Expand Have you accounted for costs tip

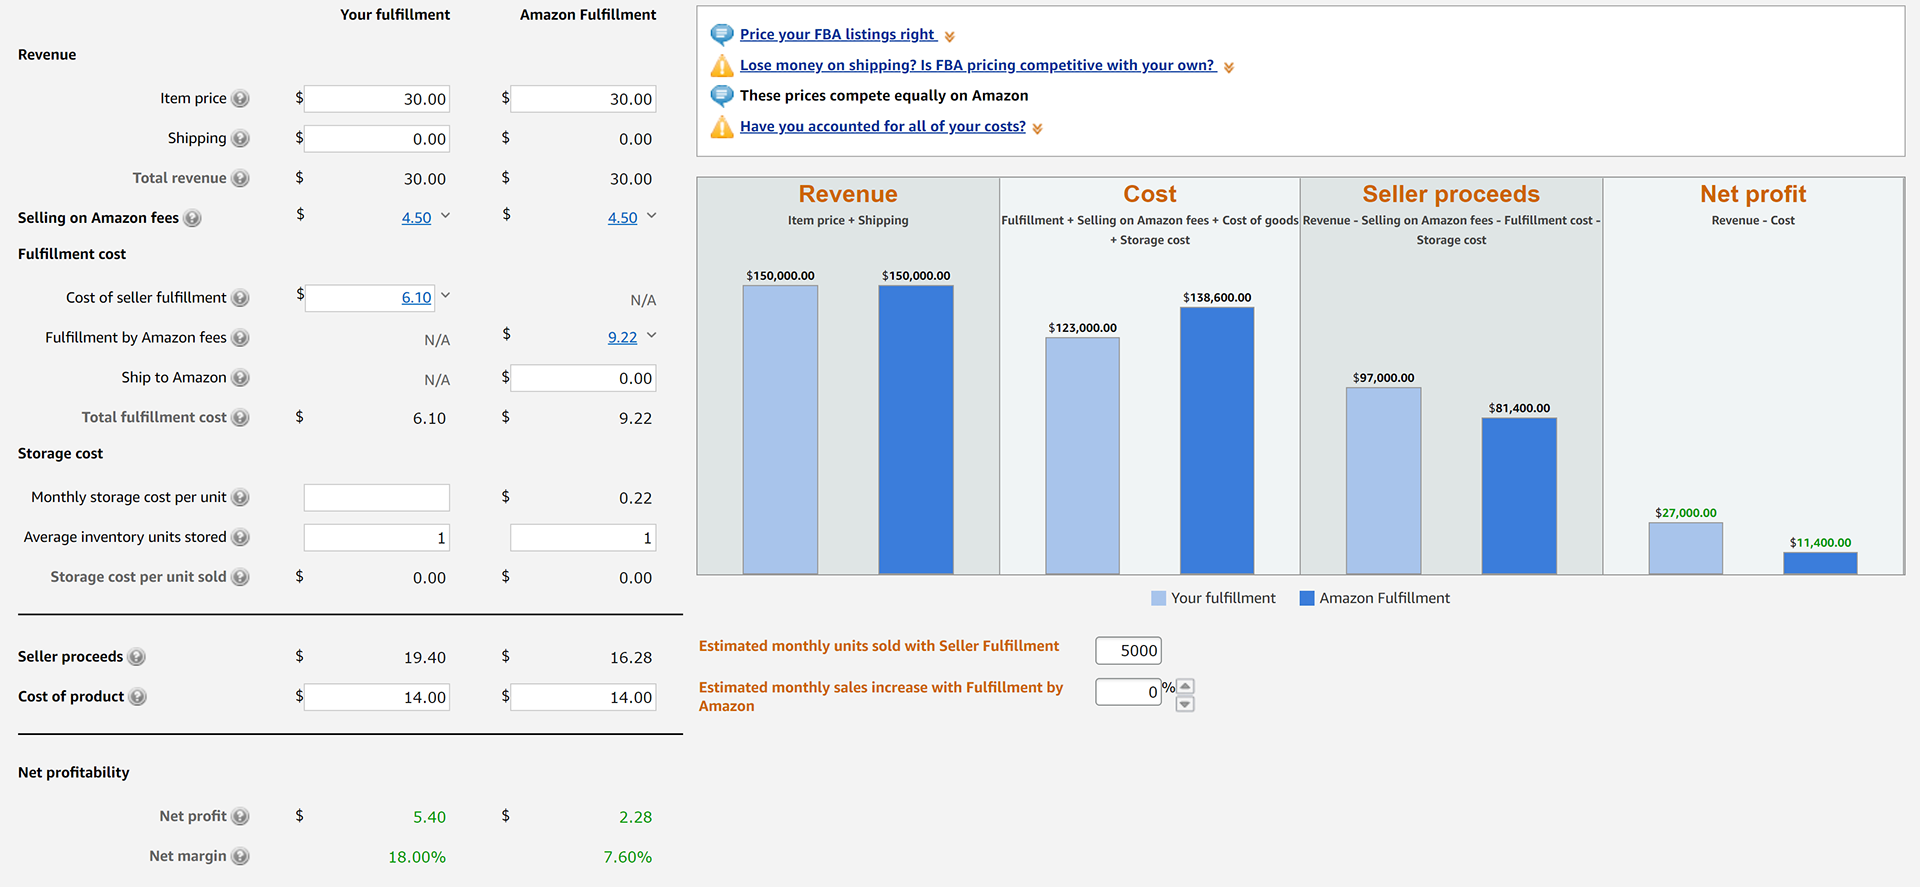[x=1038, y=129]
